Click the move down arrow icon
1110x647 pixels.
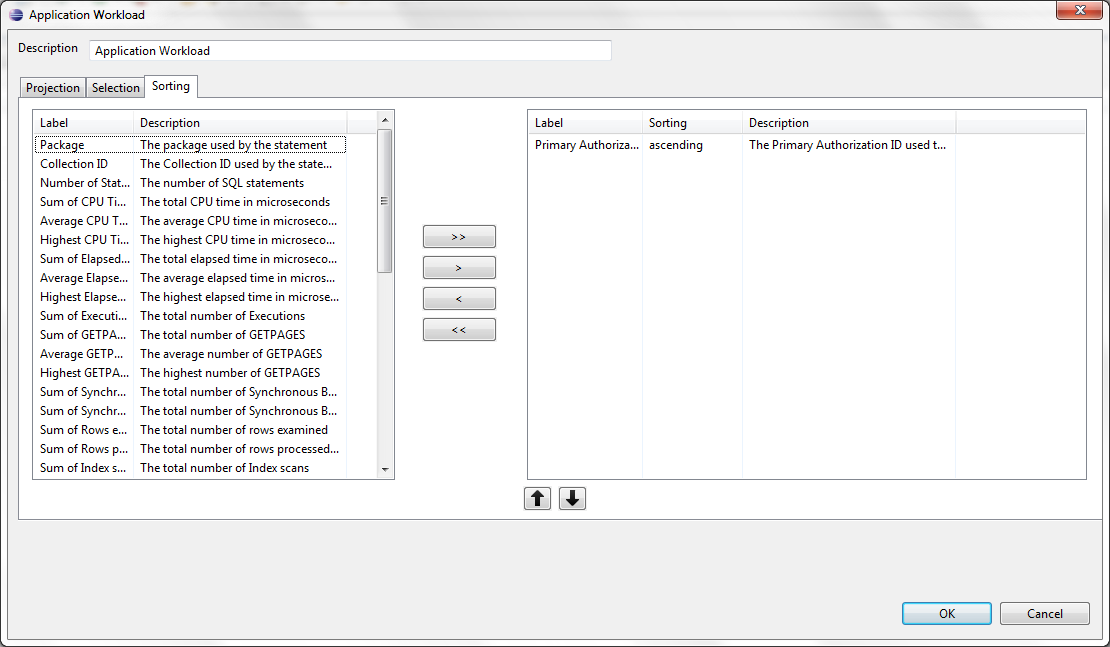click(572, 498)
